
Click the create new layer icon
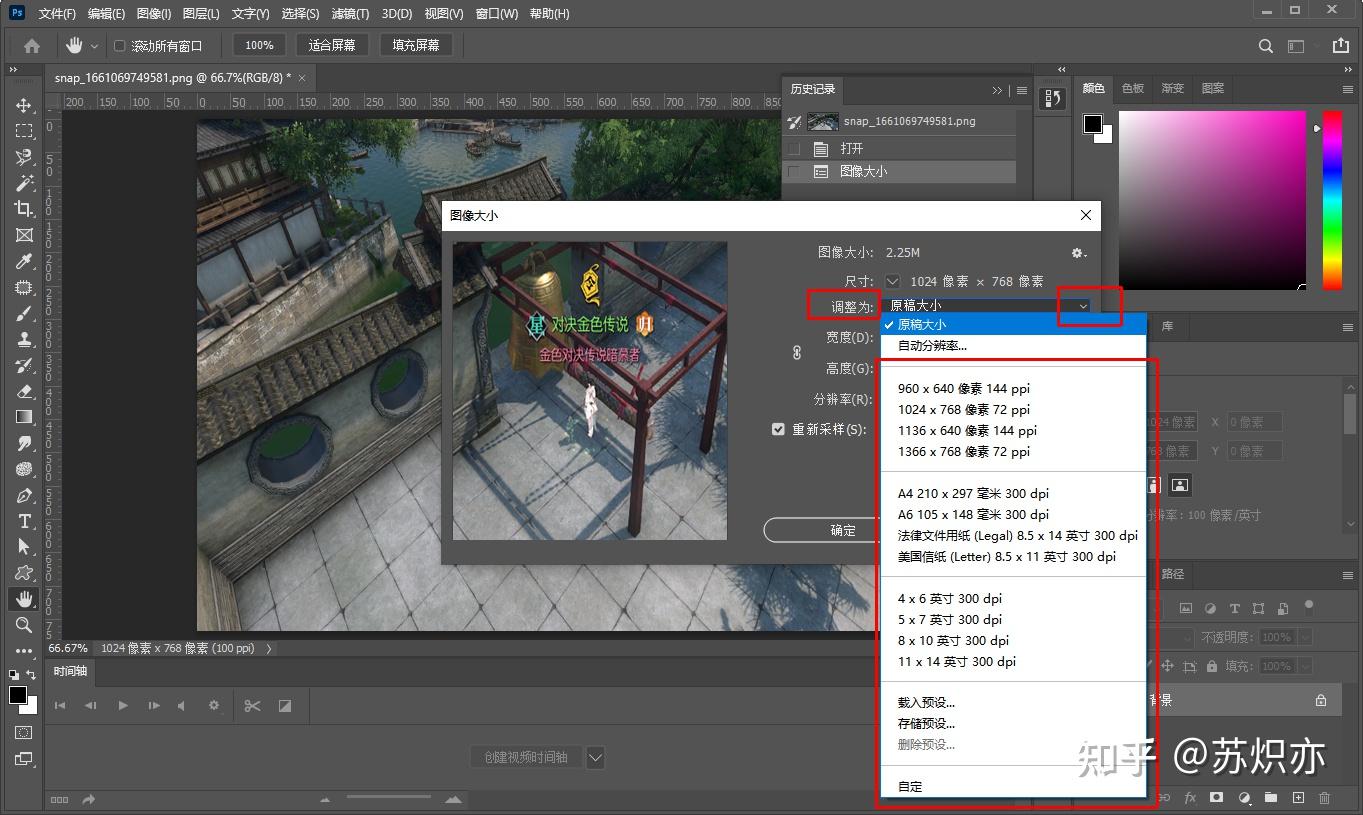pyautogui.click(x=1298, y=797)
